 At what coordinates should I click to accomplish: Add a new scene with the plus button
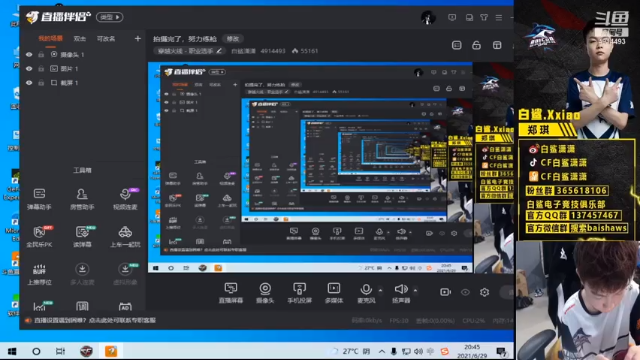[x=138, y=38]
